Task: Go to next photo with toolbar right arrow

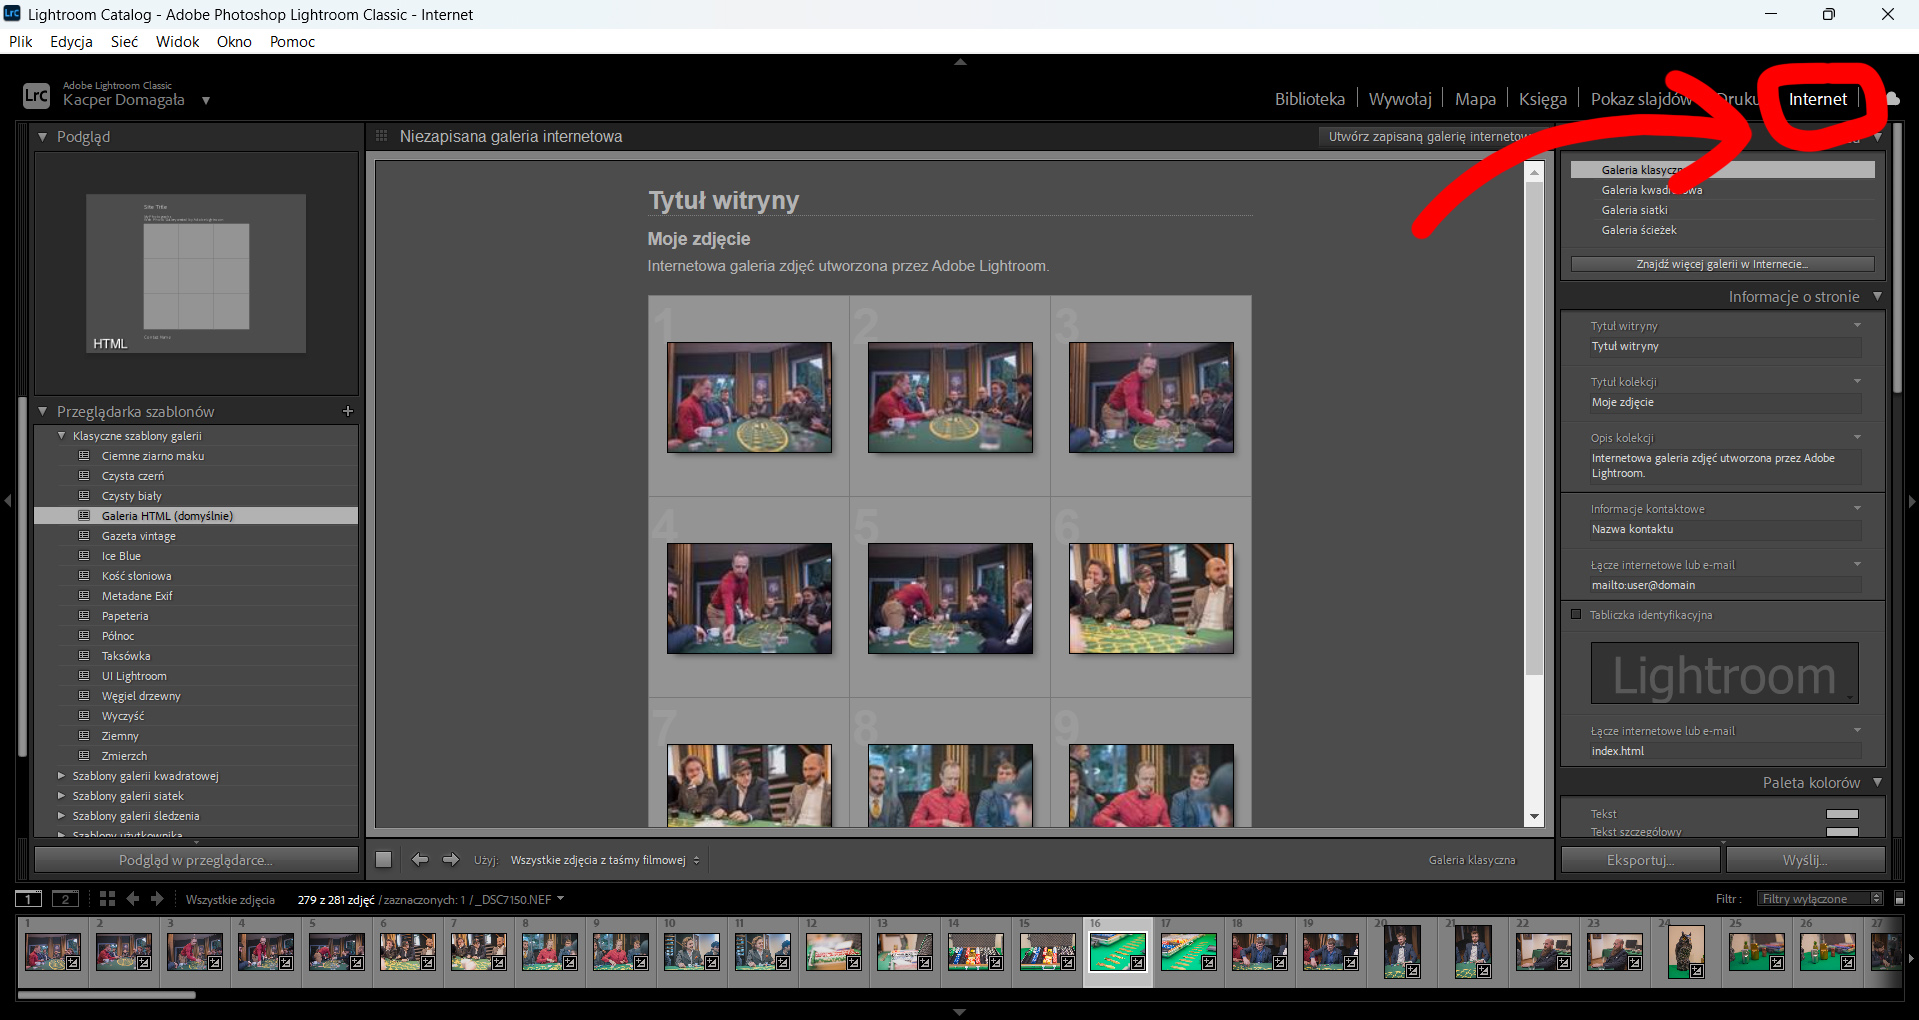Action: [451, 859]
